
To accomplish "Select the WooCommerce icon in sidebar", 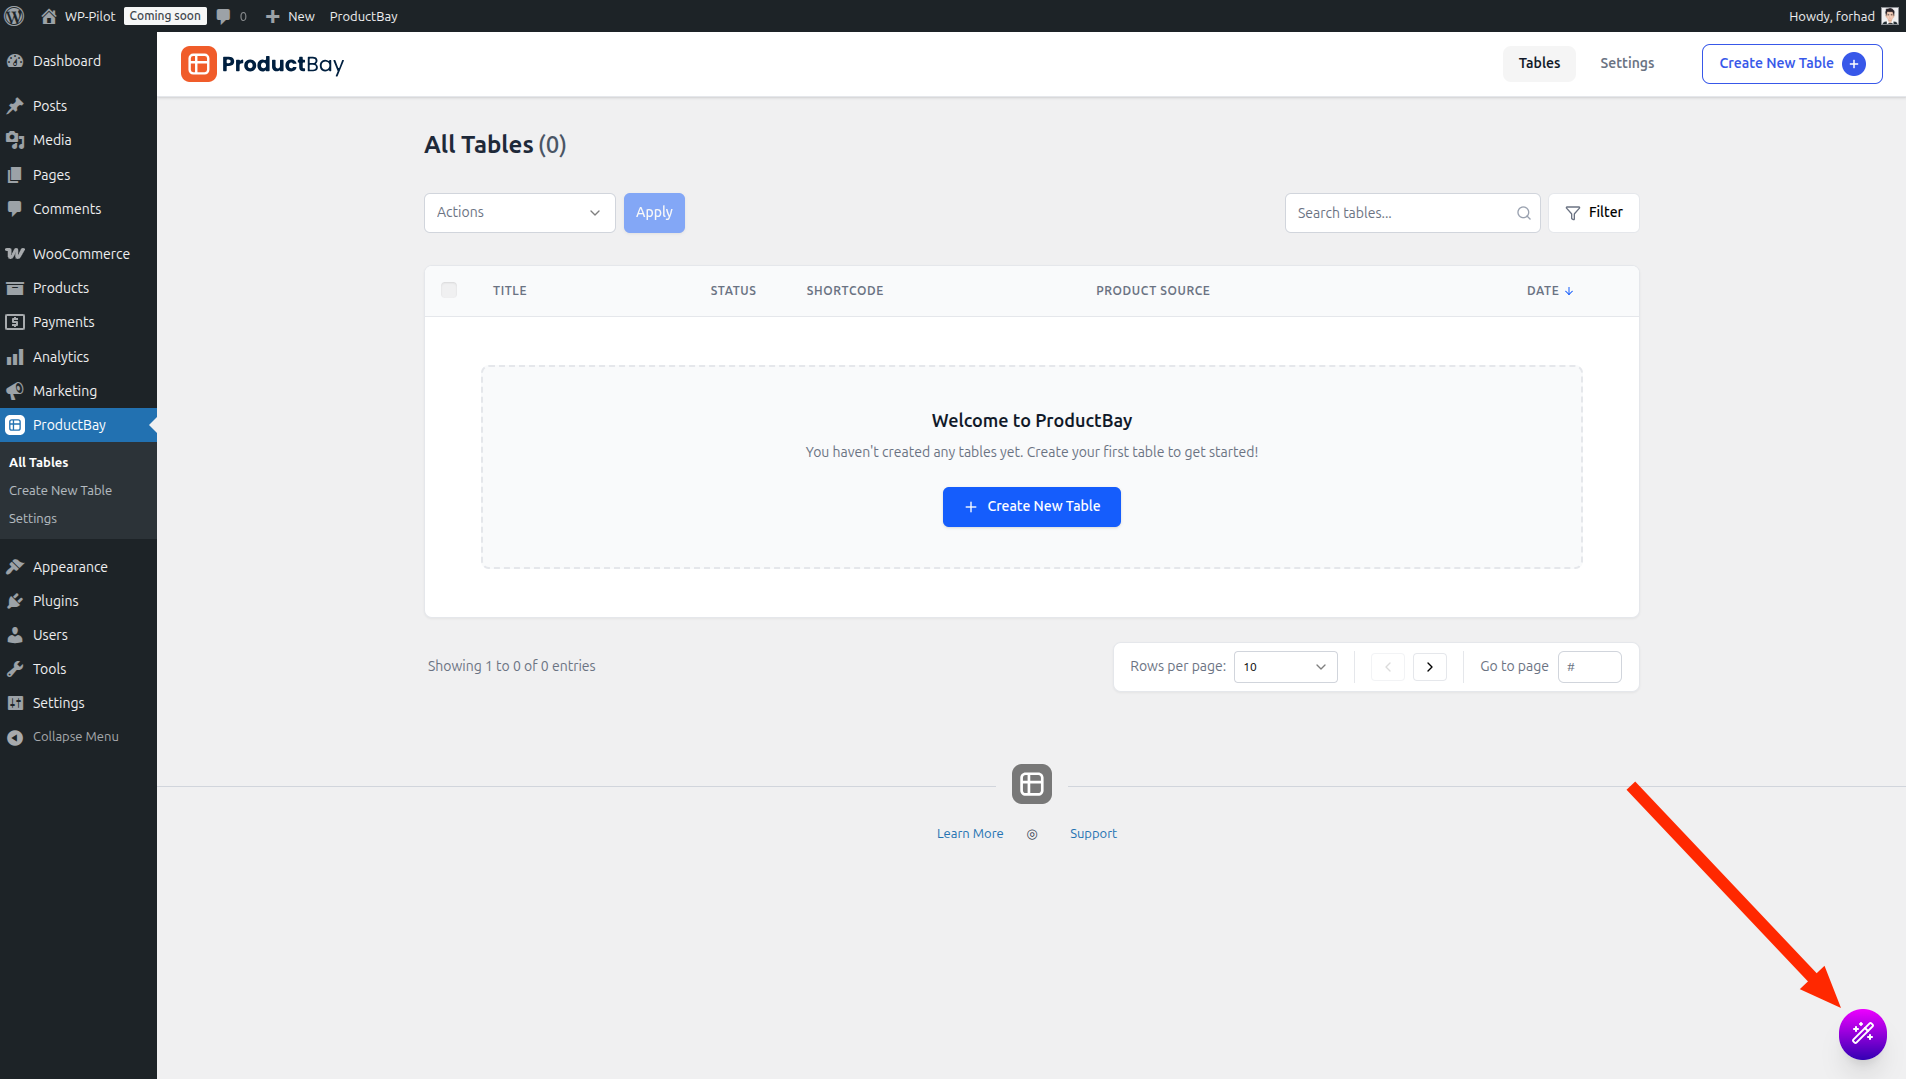I will [x=16, y=253].
